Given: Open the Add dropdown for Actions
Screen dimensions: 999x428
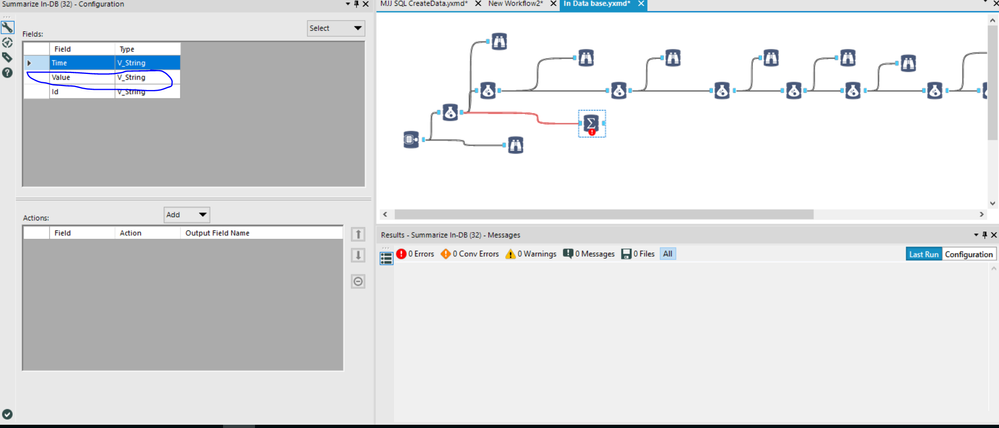Looking at the screenshot, I should (x=187, y=215).
